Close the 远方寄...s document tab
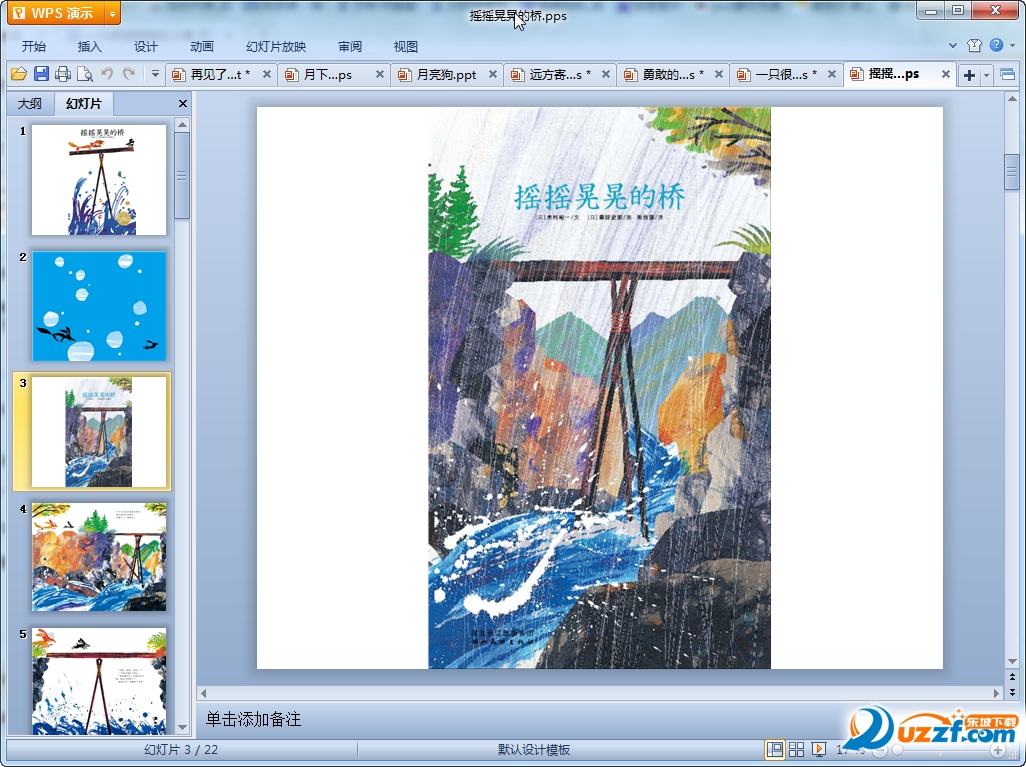This screenshot has width=1026, height=767. pos(606,75)
